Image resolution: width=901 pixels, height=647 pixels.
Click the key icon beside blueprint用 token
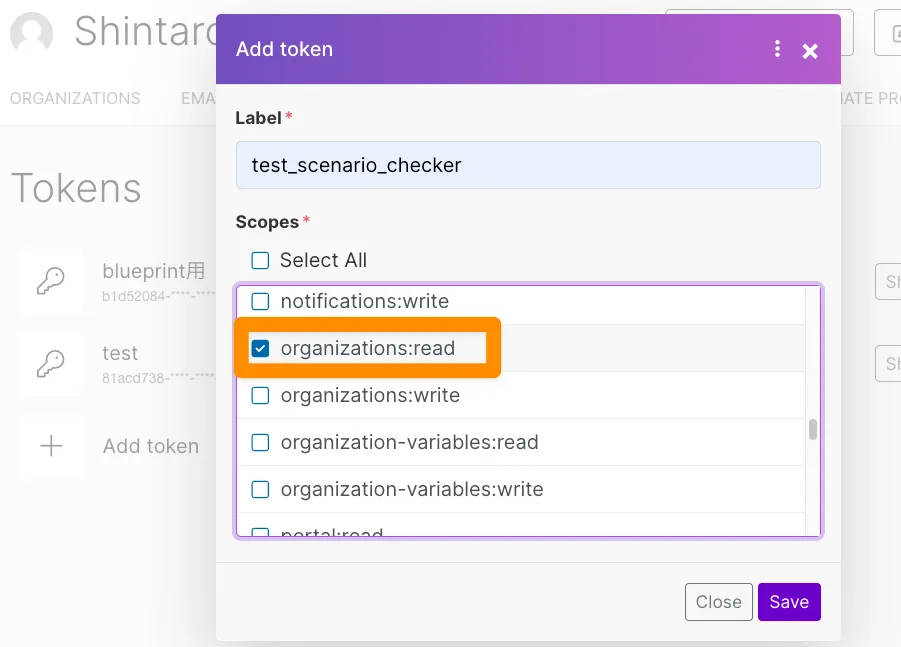point(51,282)
